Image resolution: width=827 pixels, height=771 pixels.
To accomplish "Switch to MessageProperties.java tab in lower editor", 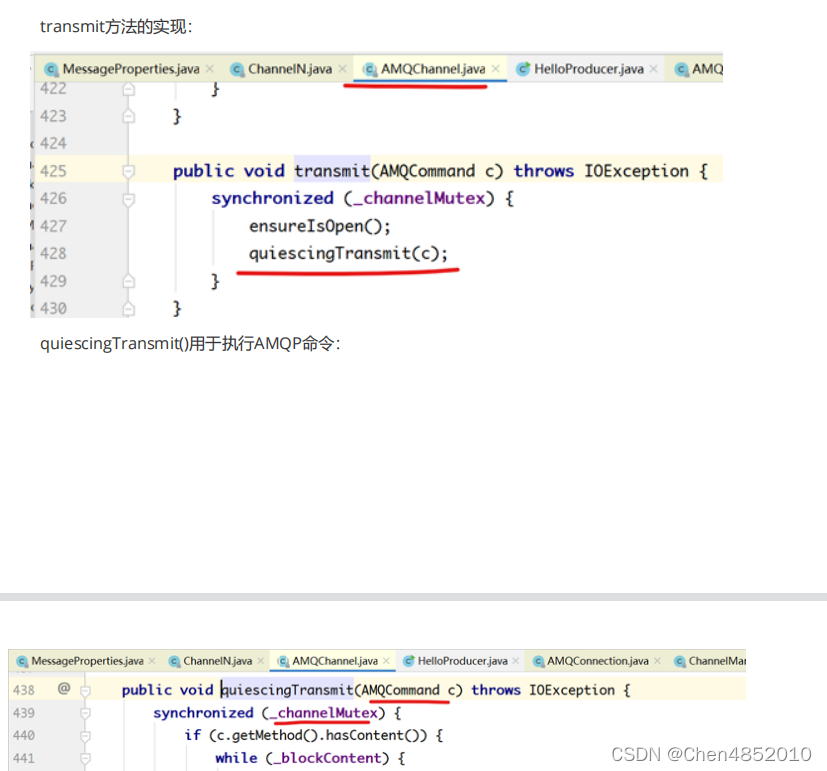I will (88, 661).
